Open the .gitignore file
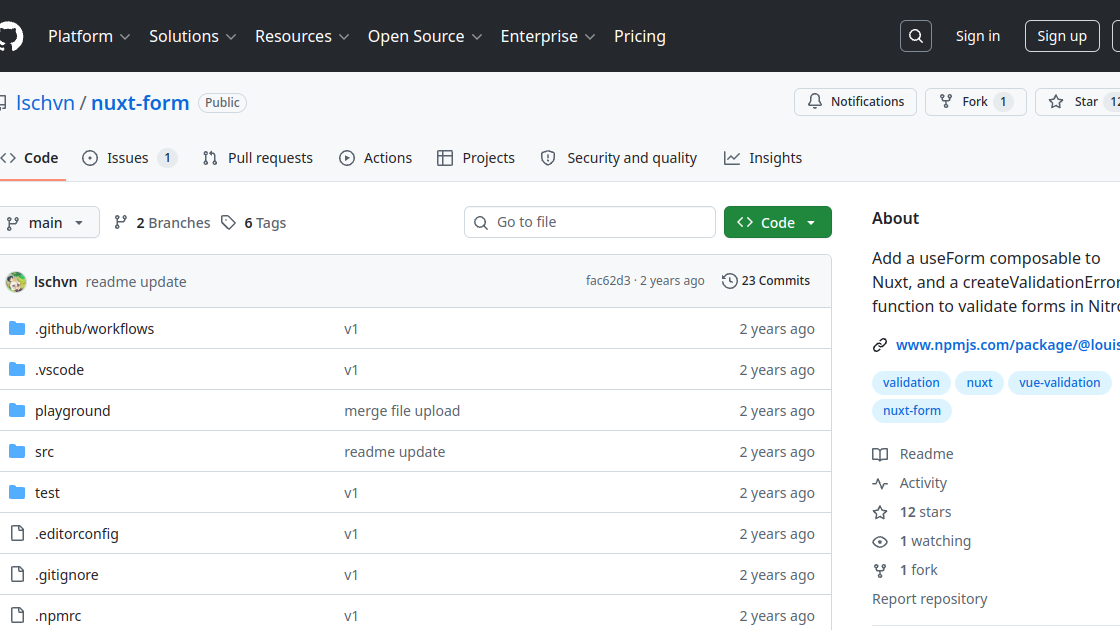Screen dimensions: 1120x630 pyautogui.click(x=66, y=575)
